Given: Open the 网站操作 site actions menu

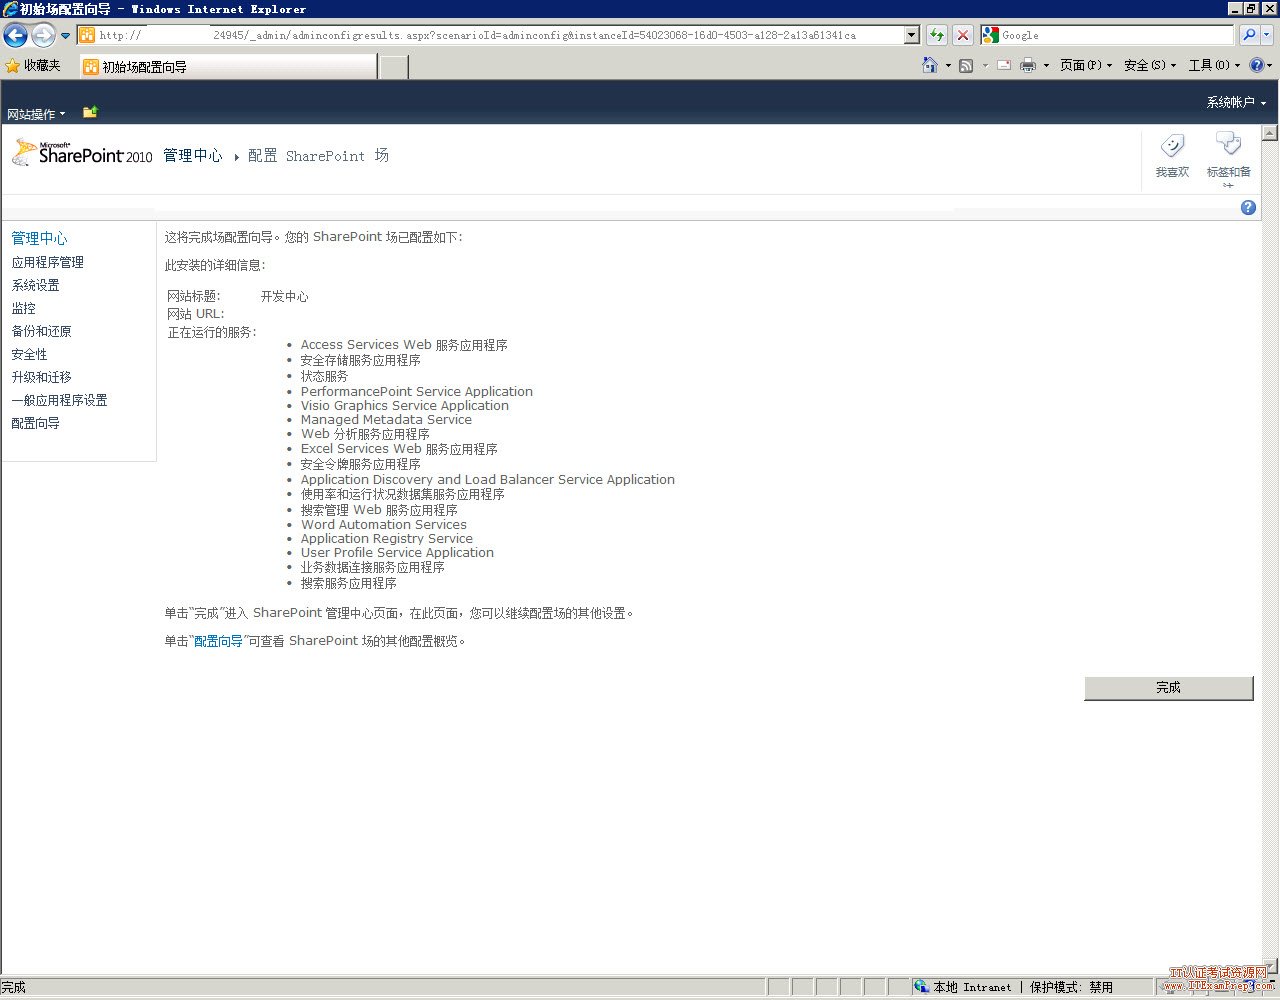Looking at the screenshot, I should tap(36, 114).
